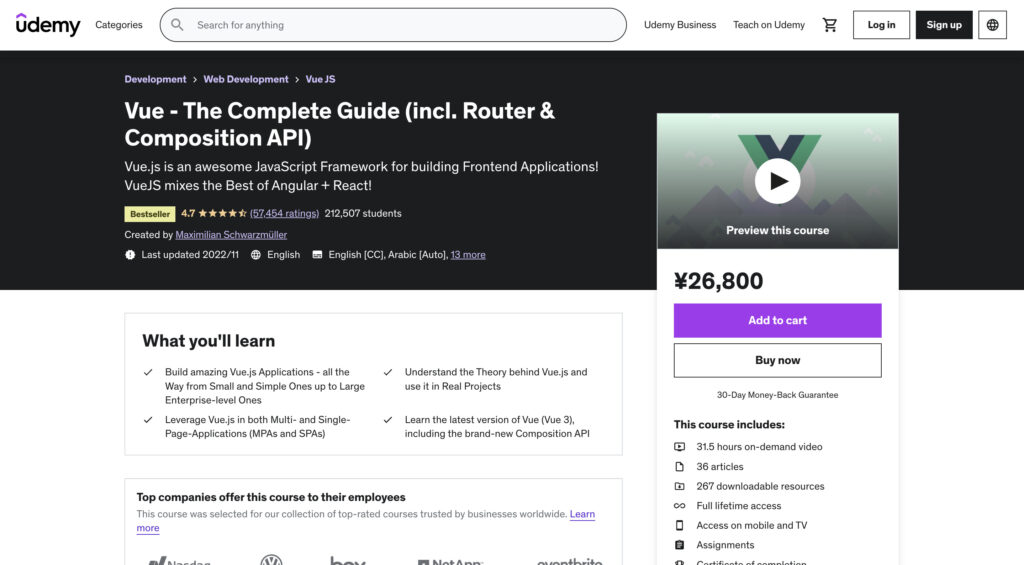Click checkmark beside Learn the latest version
The height and width of the screenshot is (565, 1024).
388,420
